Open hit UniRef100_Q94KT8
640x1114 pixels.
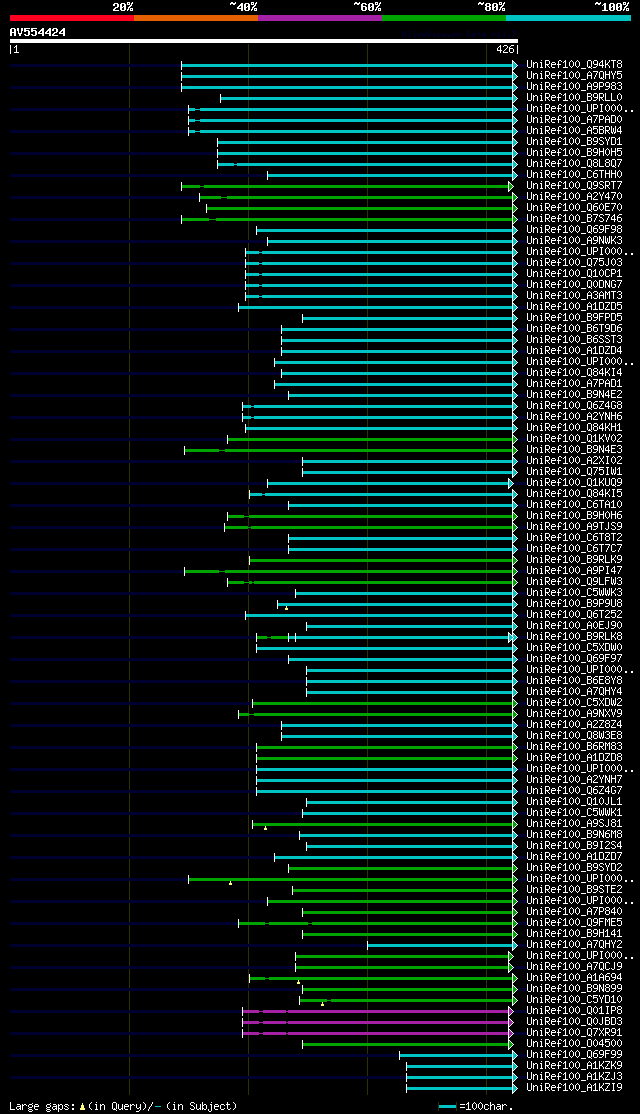(x=574, y=65)
